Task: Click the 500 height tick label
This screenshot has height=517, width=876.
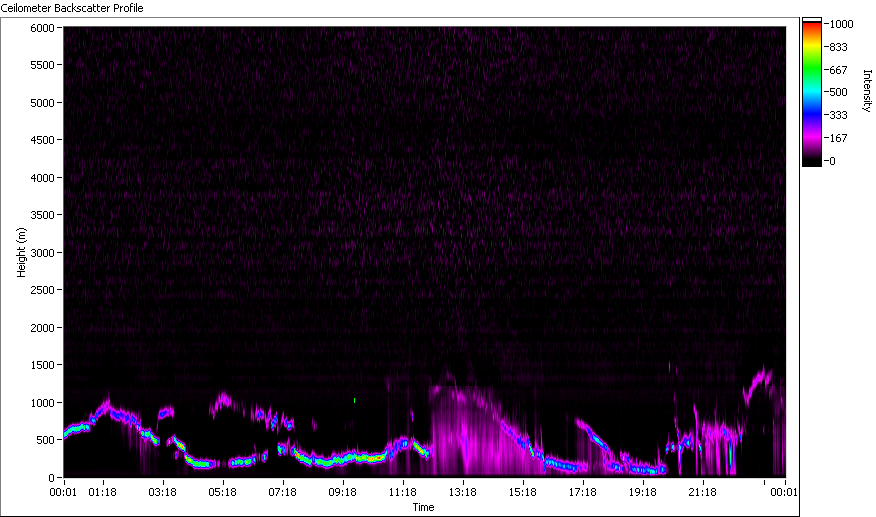Action: [x=46, y=440]
